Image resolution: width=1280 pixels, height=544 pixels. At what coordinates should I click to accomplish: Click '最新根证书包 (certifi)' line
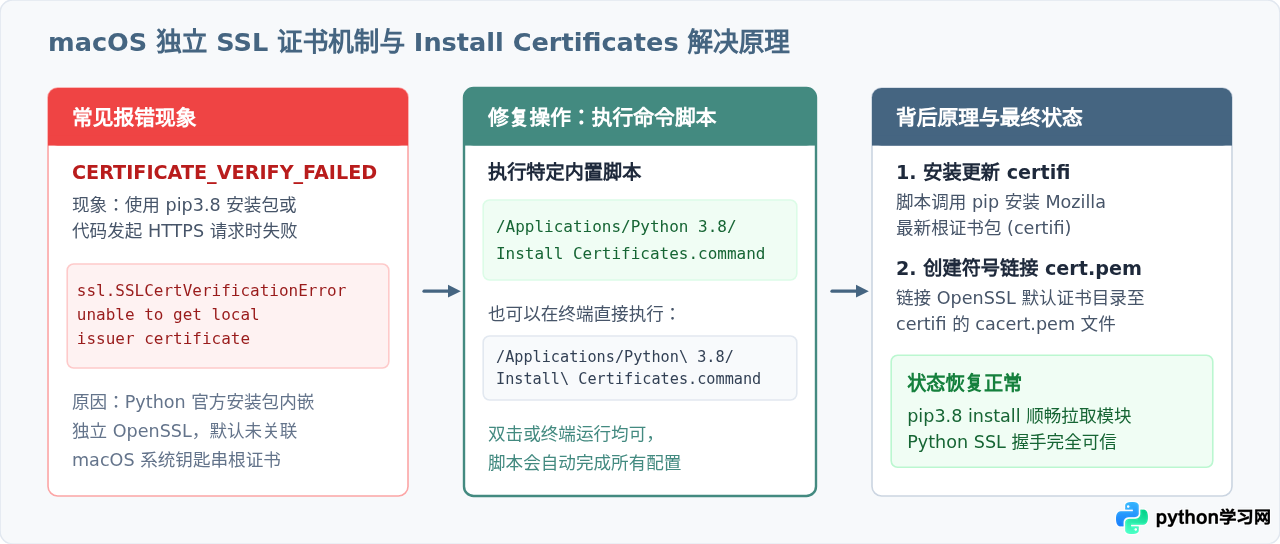(x=984, y=228)
